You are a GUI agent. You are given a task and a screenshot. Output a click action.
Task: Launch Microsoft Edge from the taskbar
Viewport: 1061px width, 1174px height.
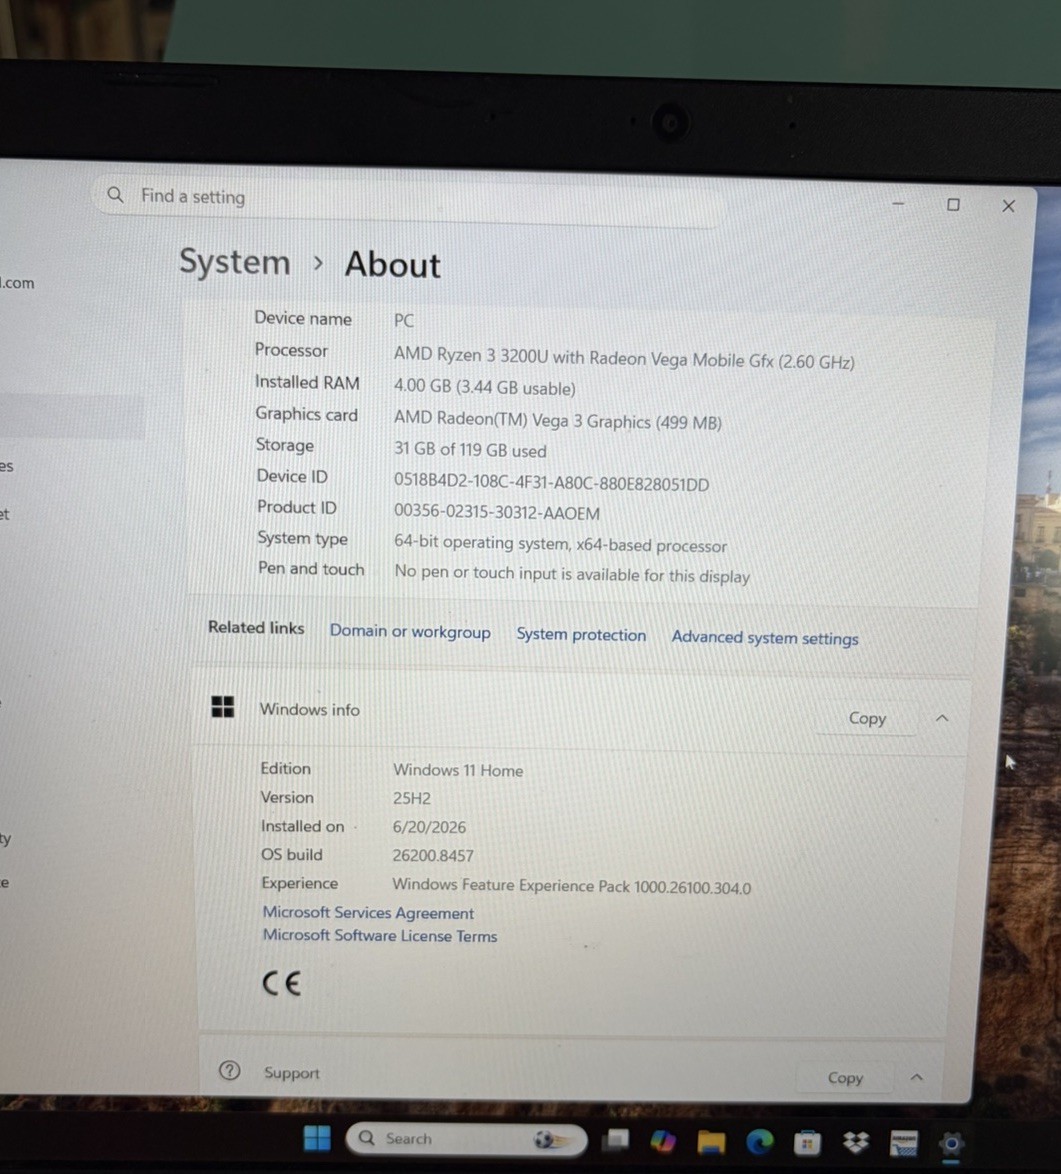coord(759,1141)
